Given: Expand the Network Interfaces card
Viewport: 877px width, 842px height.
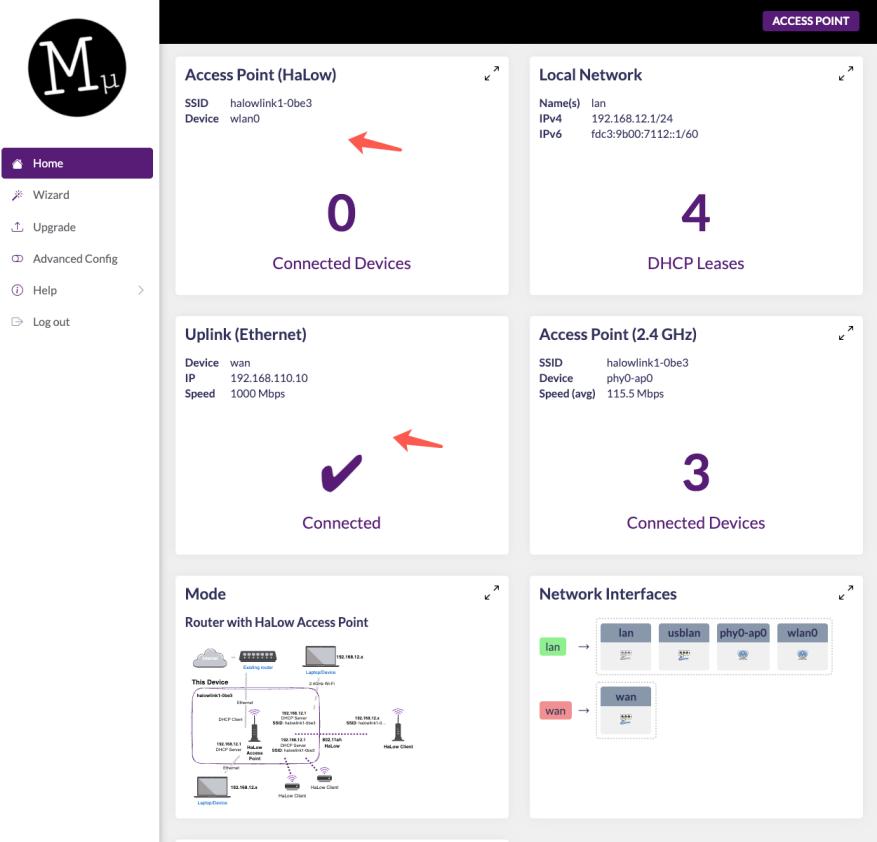Looking at the screenshot, I should [x=845, y=593].
